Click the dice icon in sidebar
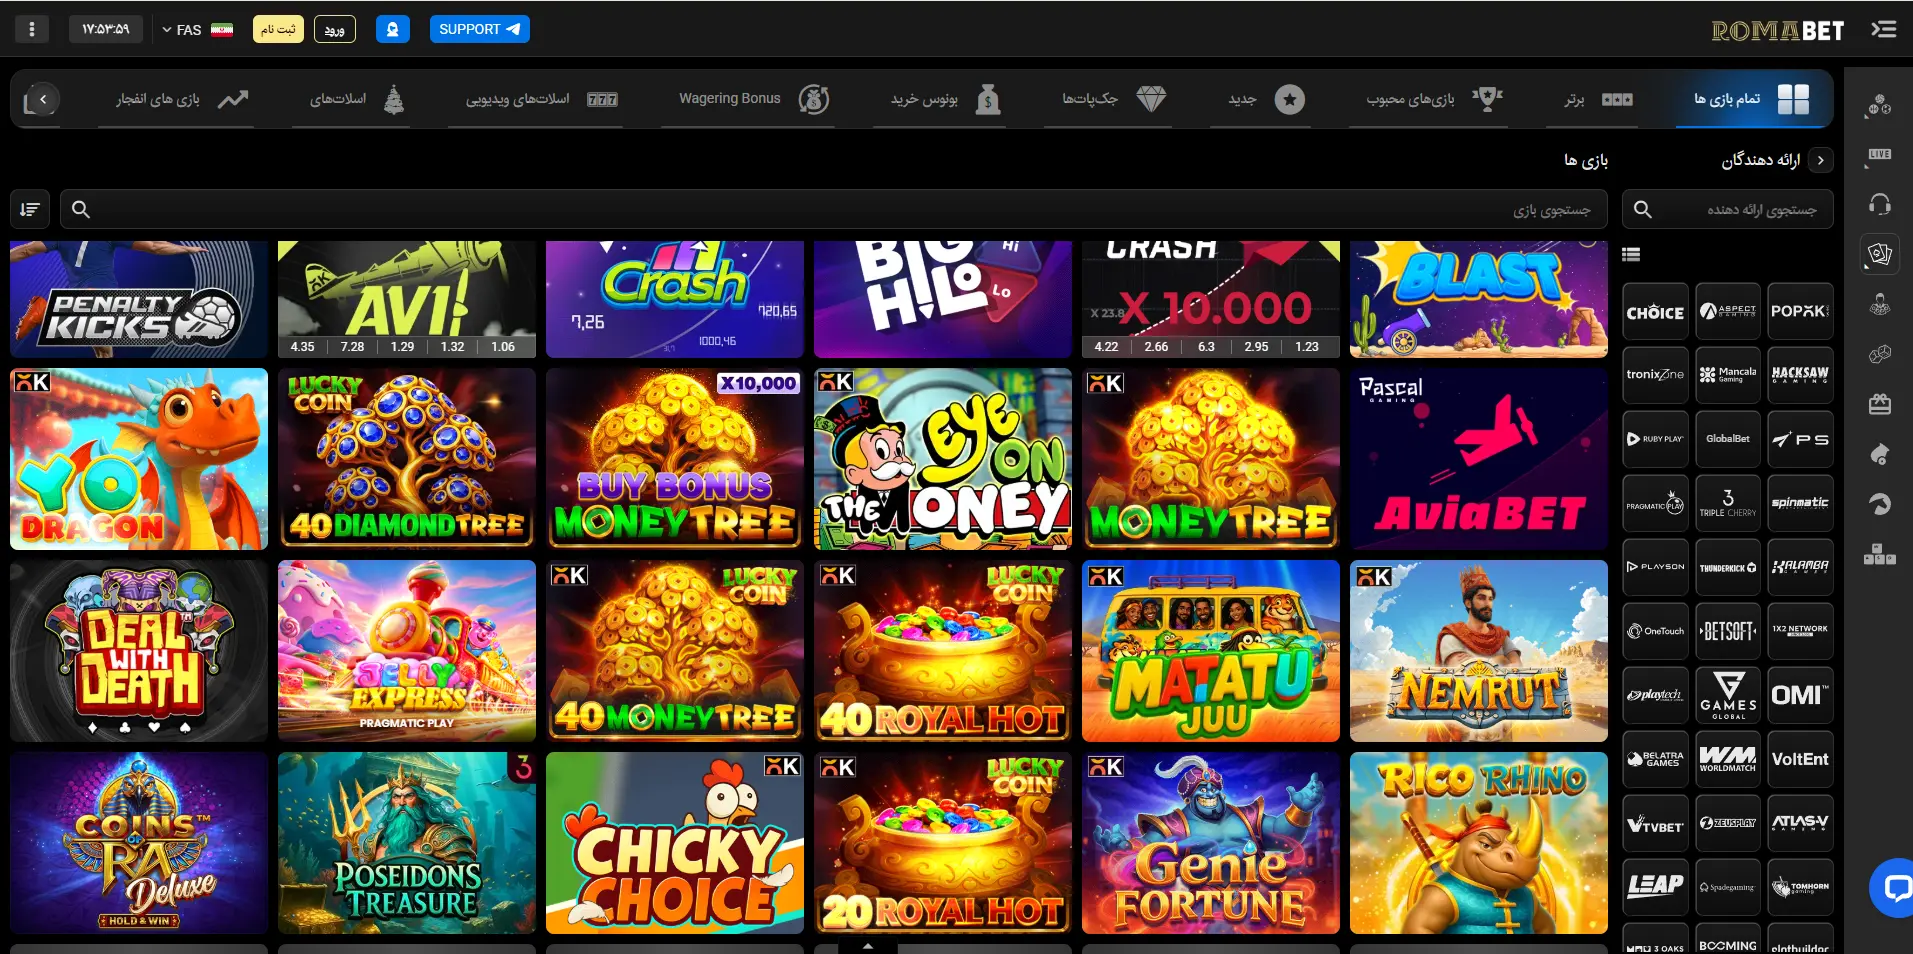Screen dimensions: 1913x954 click(1879, 354)
